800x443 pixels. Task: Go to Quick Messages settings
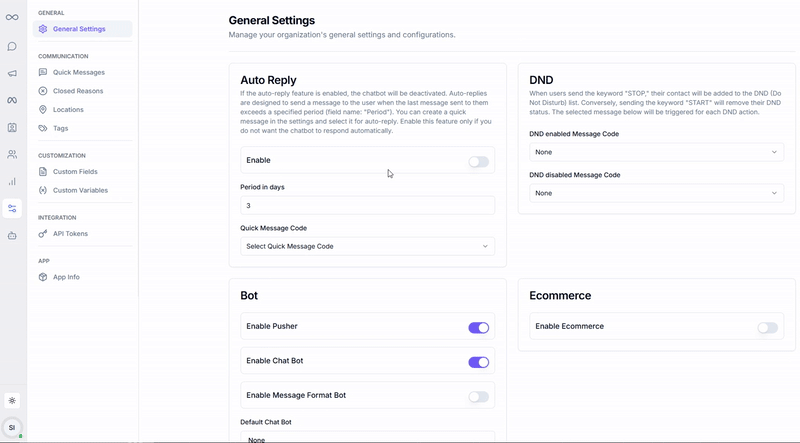pos(79,72)
